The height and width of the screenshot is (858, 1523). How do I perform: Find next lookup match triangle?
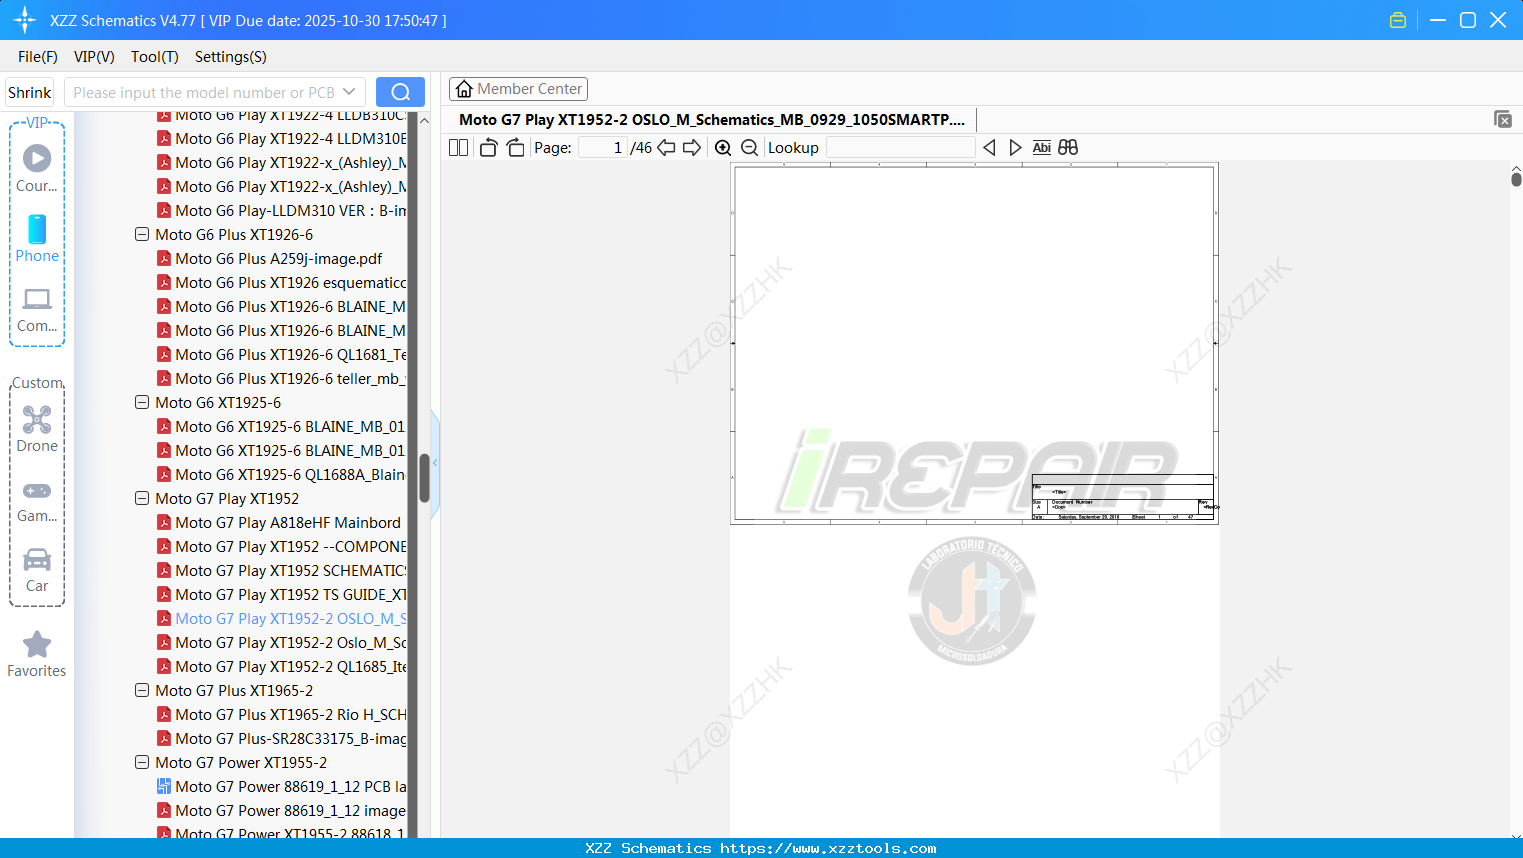pyautogui.click(x=1015, y=148)
